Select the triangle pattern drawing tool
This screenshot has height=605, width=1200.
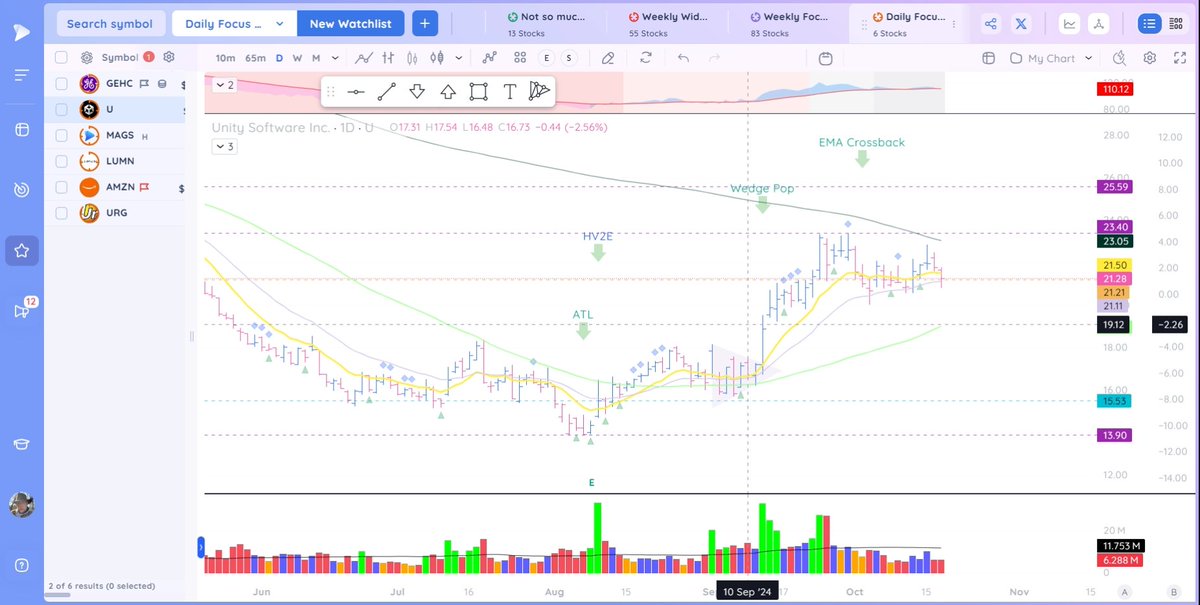point(540,92)
